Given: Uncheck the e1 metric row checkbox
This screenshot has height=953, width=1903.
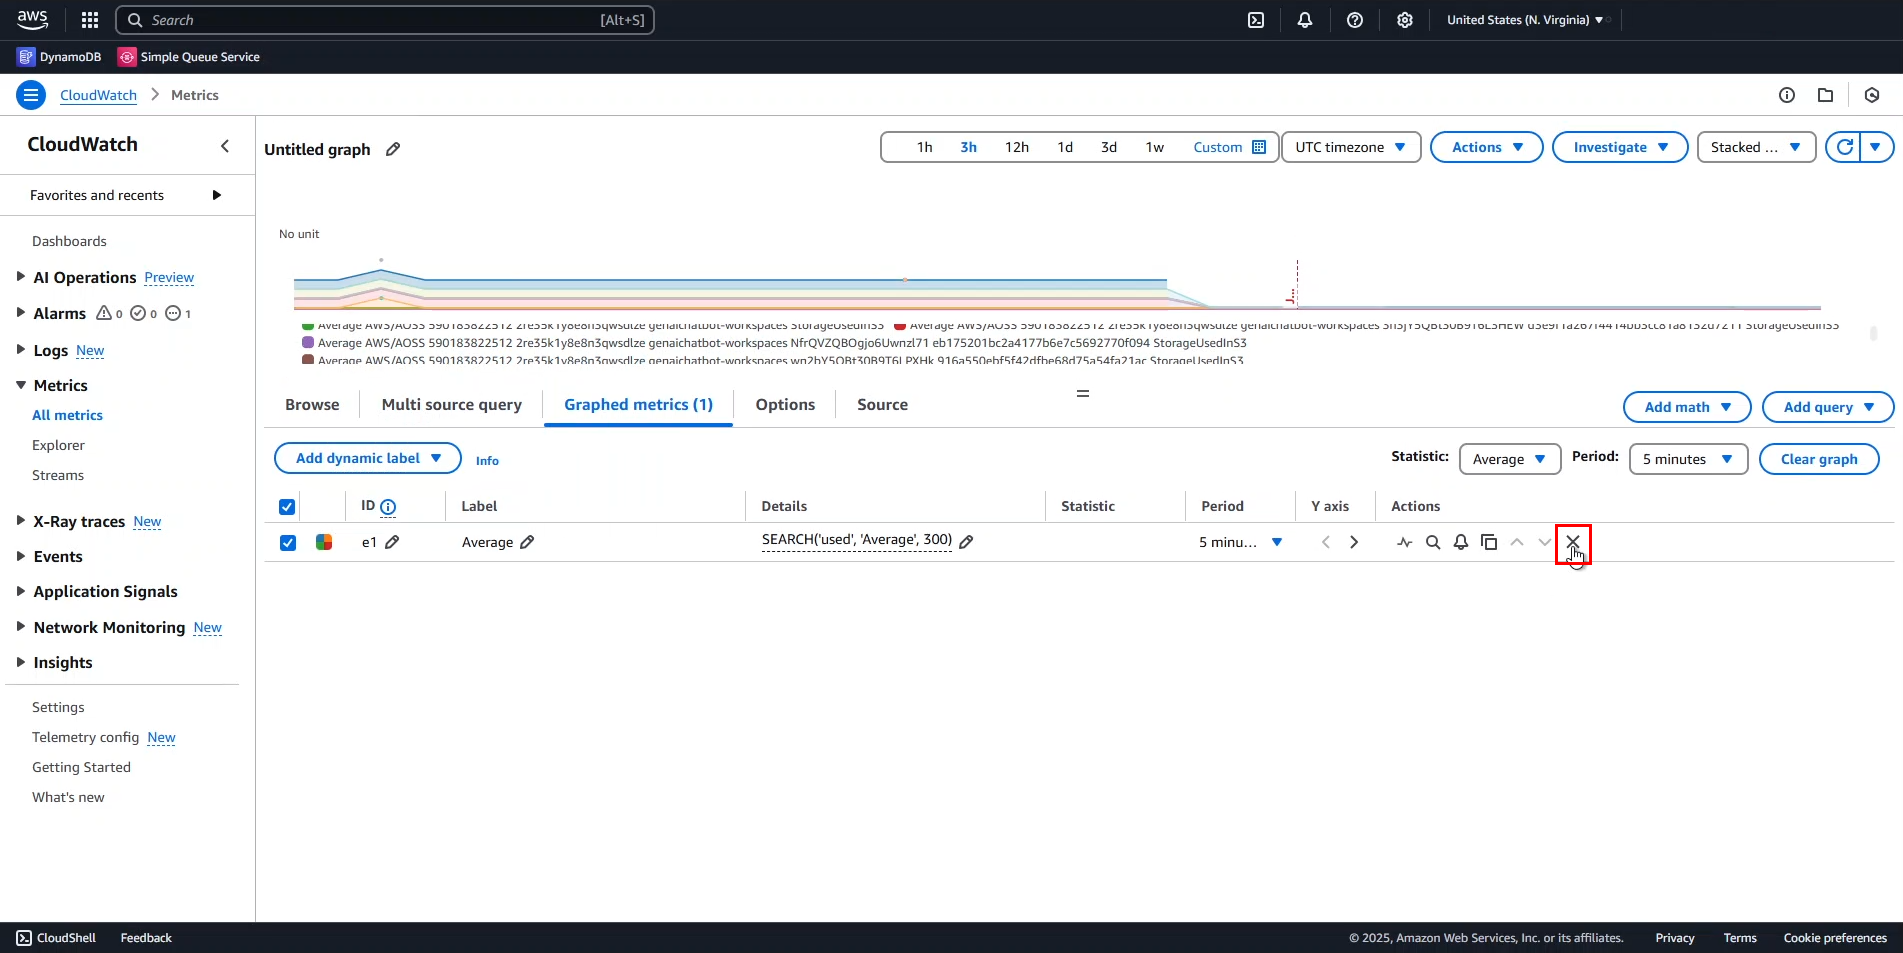Looking at the screenshot, I should (288, 543).
